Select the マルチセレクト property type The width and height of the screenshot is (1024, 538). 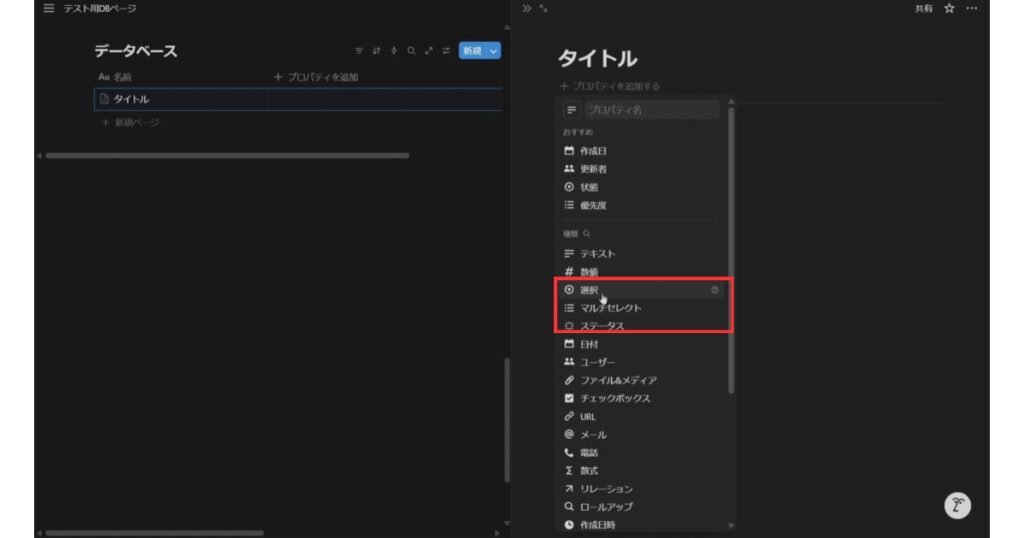(610, 308)
